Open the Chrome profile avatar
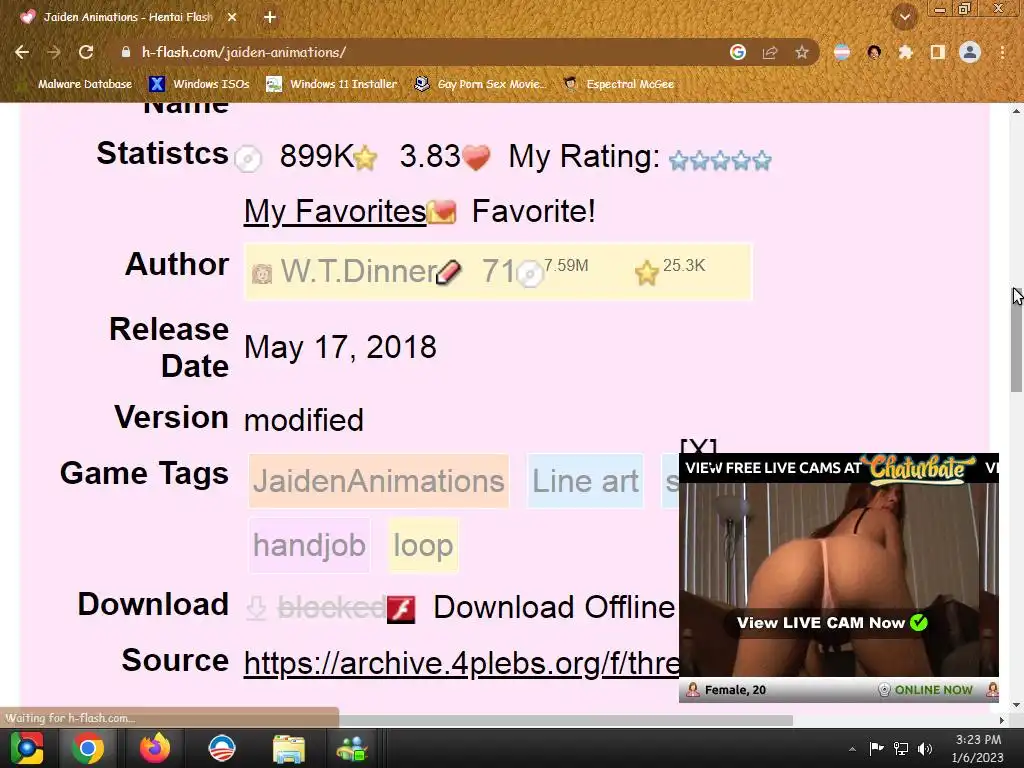Image resolution: width=1024 pixels, height=768 pixels. pos(970,52)
